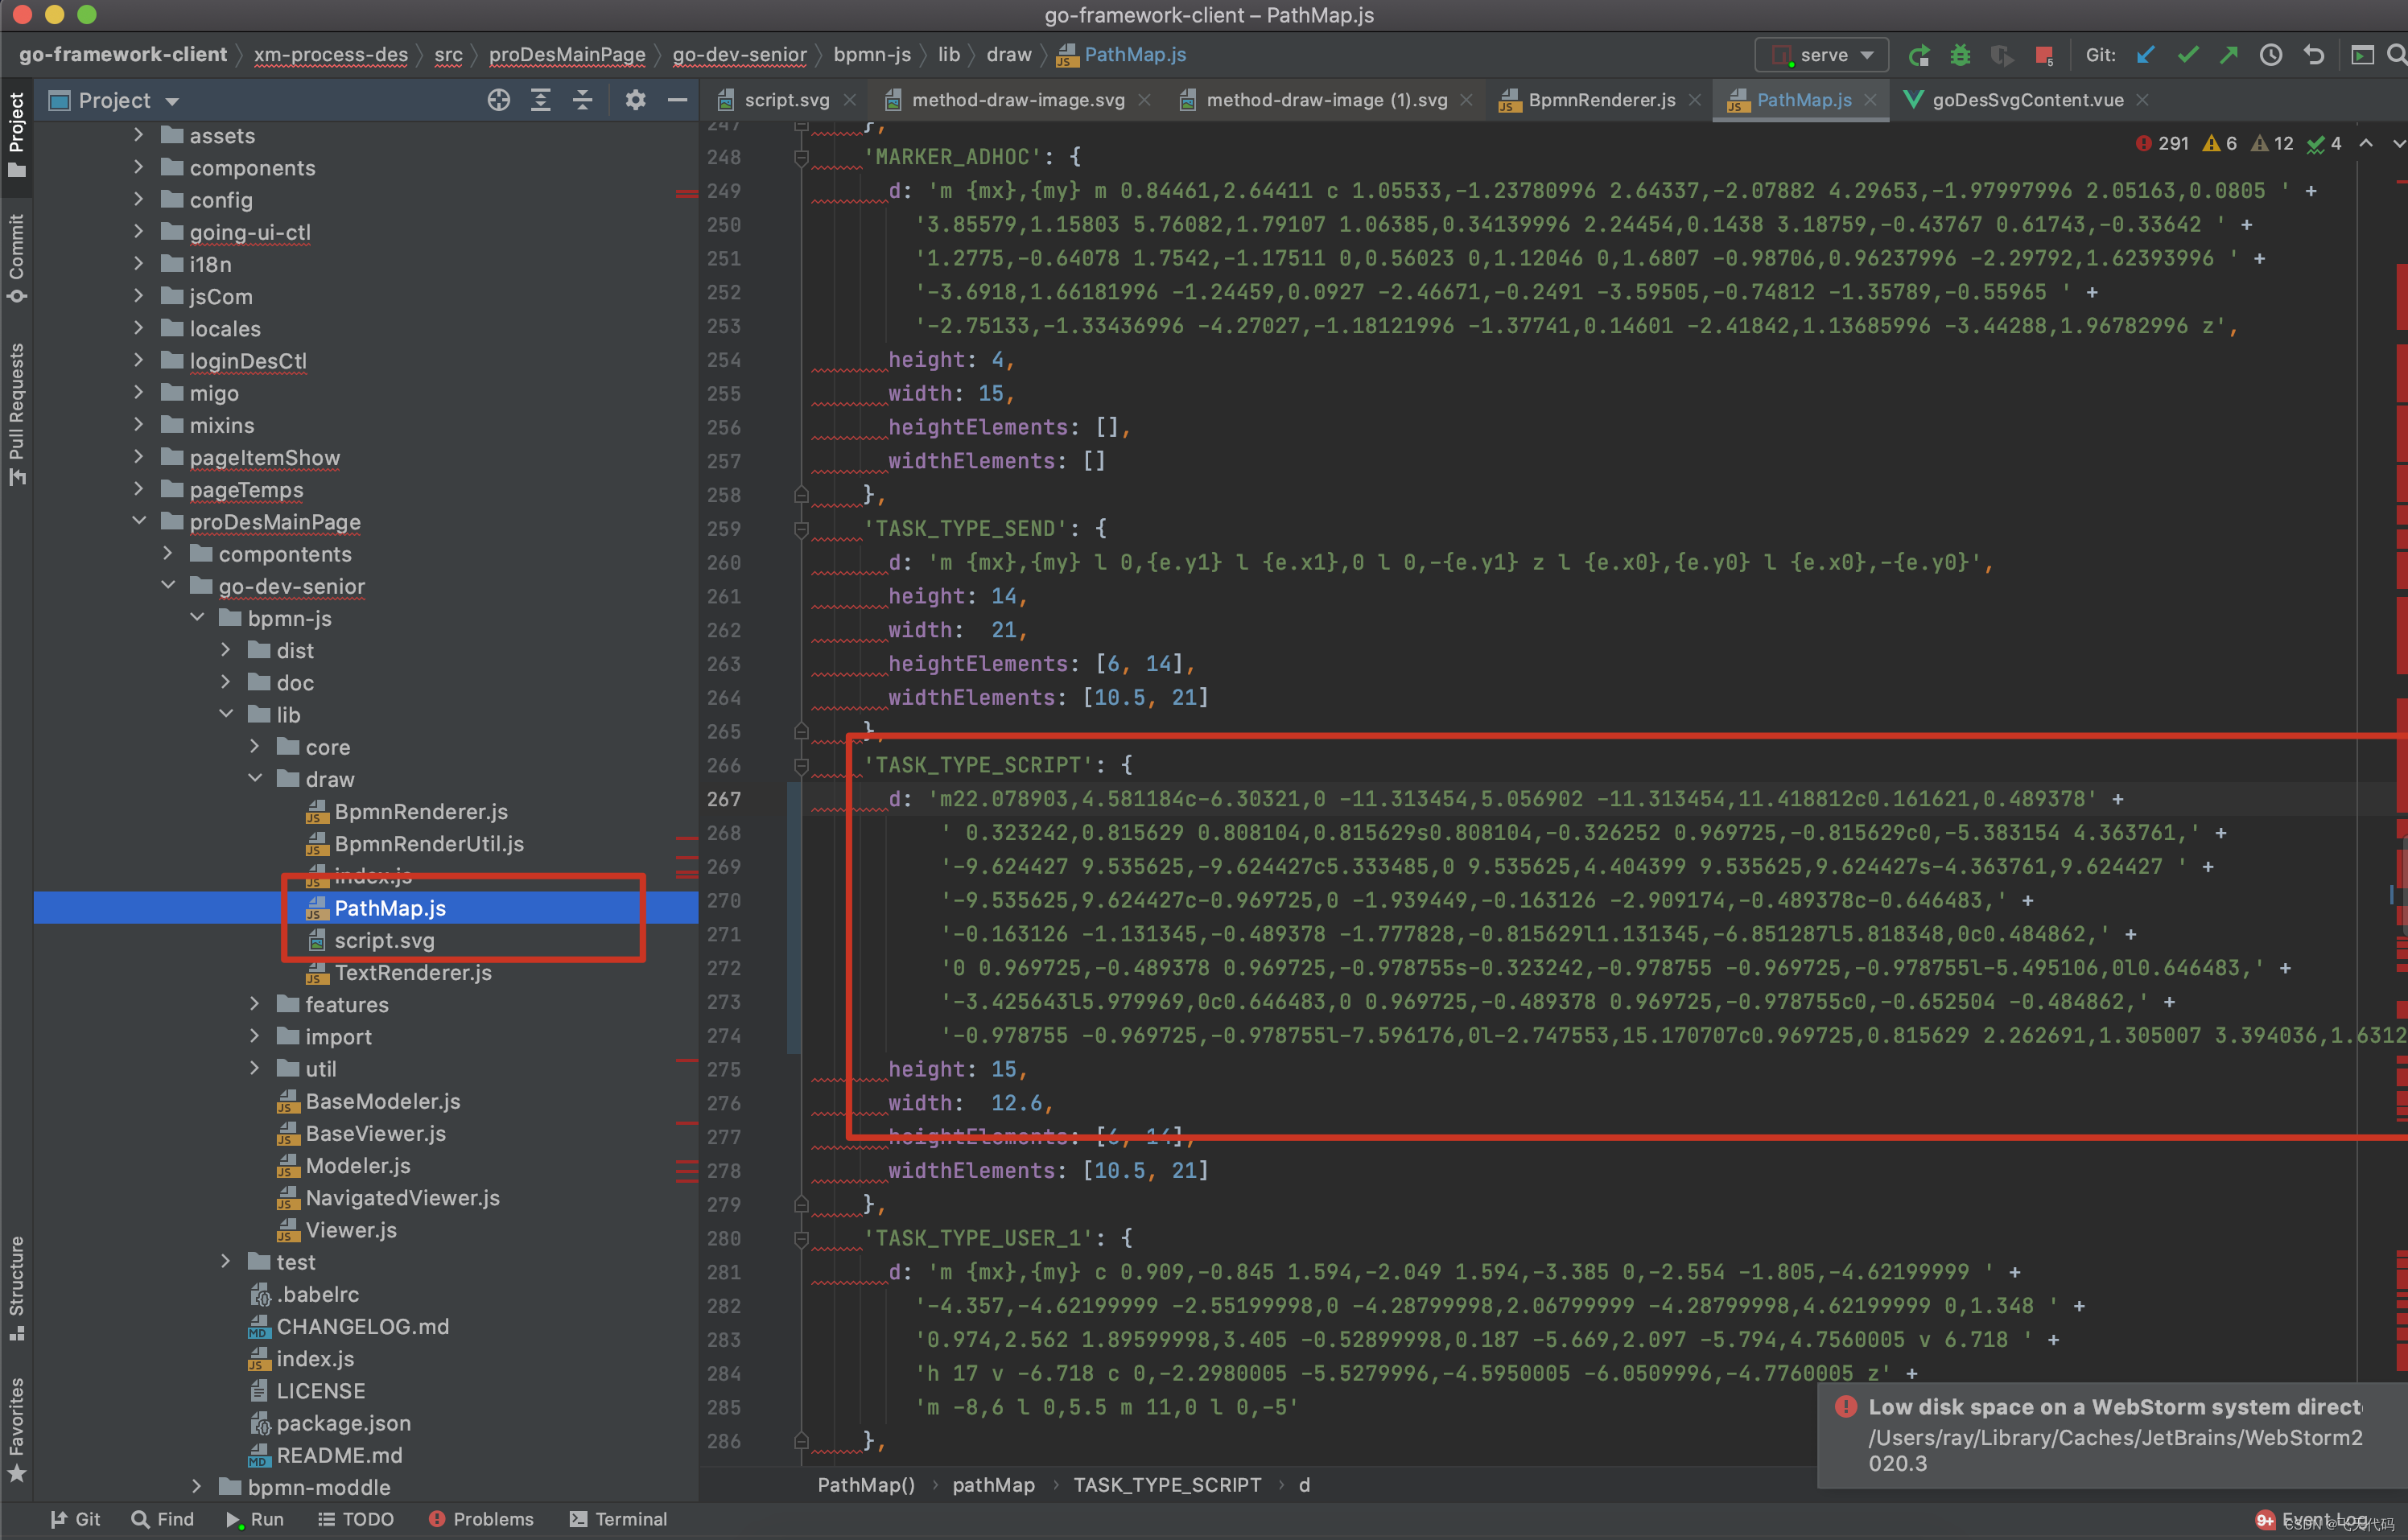The height and width of the screenshot is (1540, 2408).
Task: Close the PathMap.js editor tab
Action: tap(1870, 100)
